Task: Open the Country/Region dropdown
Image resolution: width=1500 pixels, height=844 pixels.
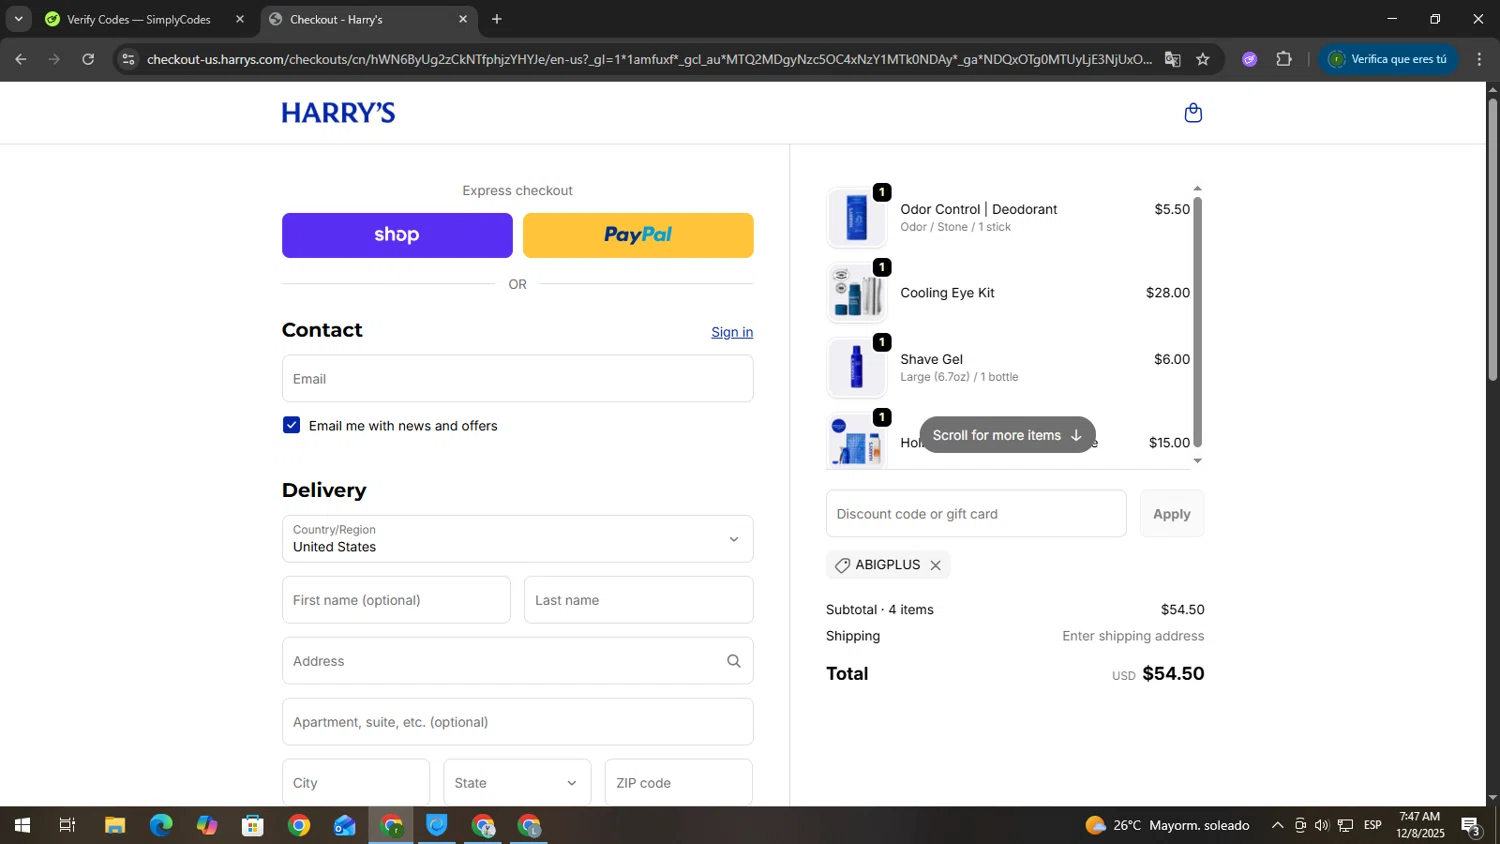Action: [517, 539]
